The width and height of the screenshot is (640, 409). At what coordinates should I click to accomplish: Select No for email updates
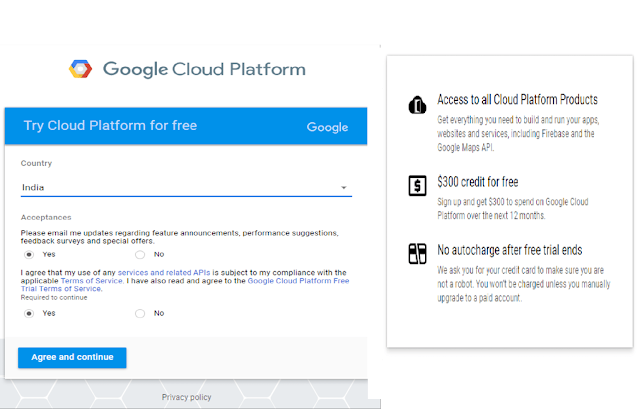pos(140,254)
